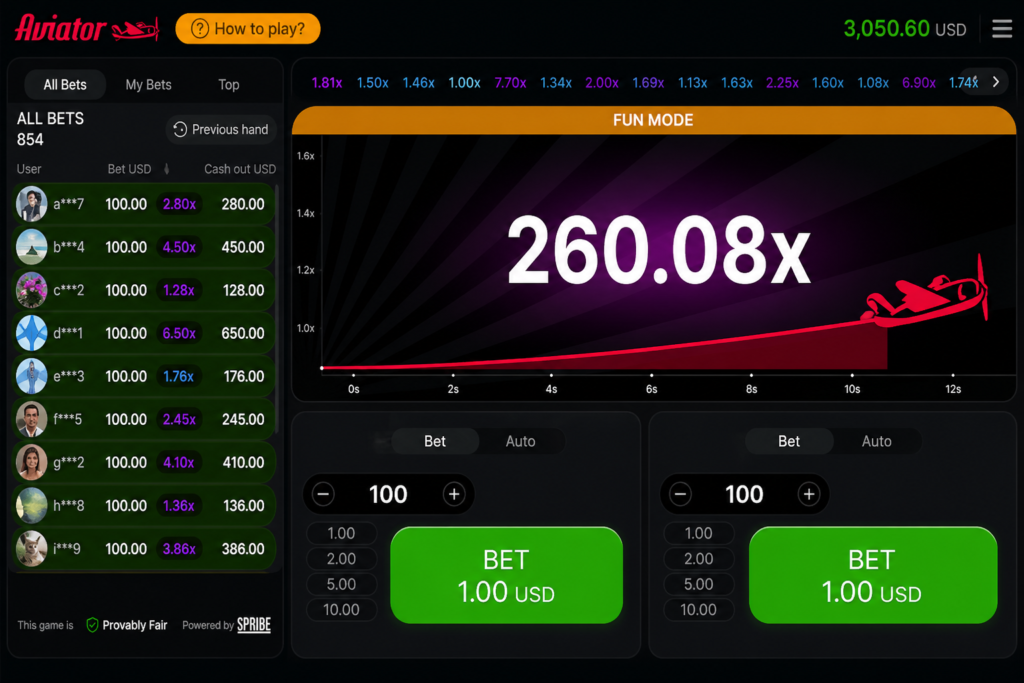Click the 1.50x history multiplier
The height and width of the screenshot is (683, 1024).
coord(372,83)
